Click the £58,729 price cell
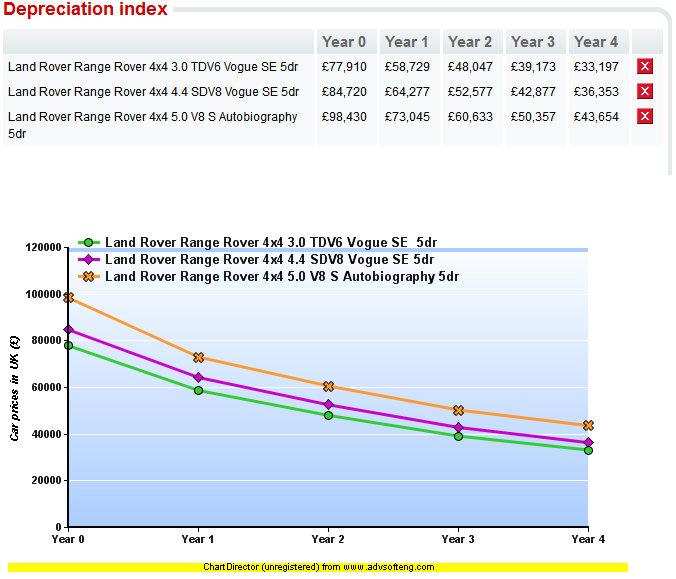The width and height of the screenshot is (676, 579). [x=407, y=67]
